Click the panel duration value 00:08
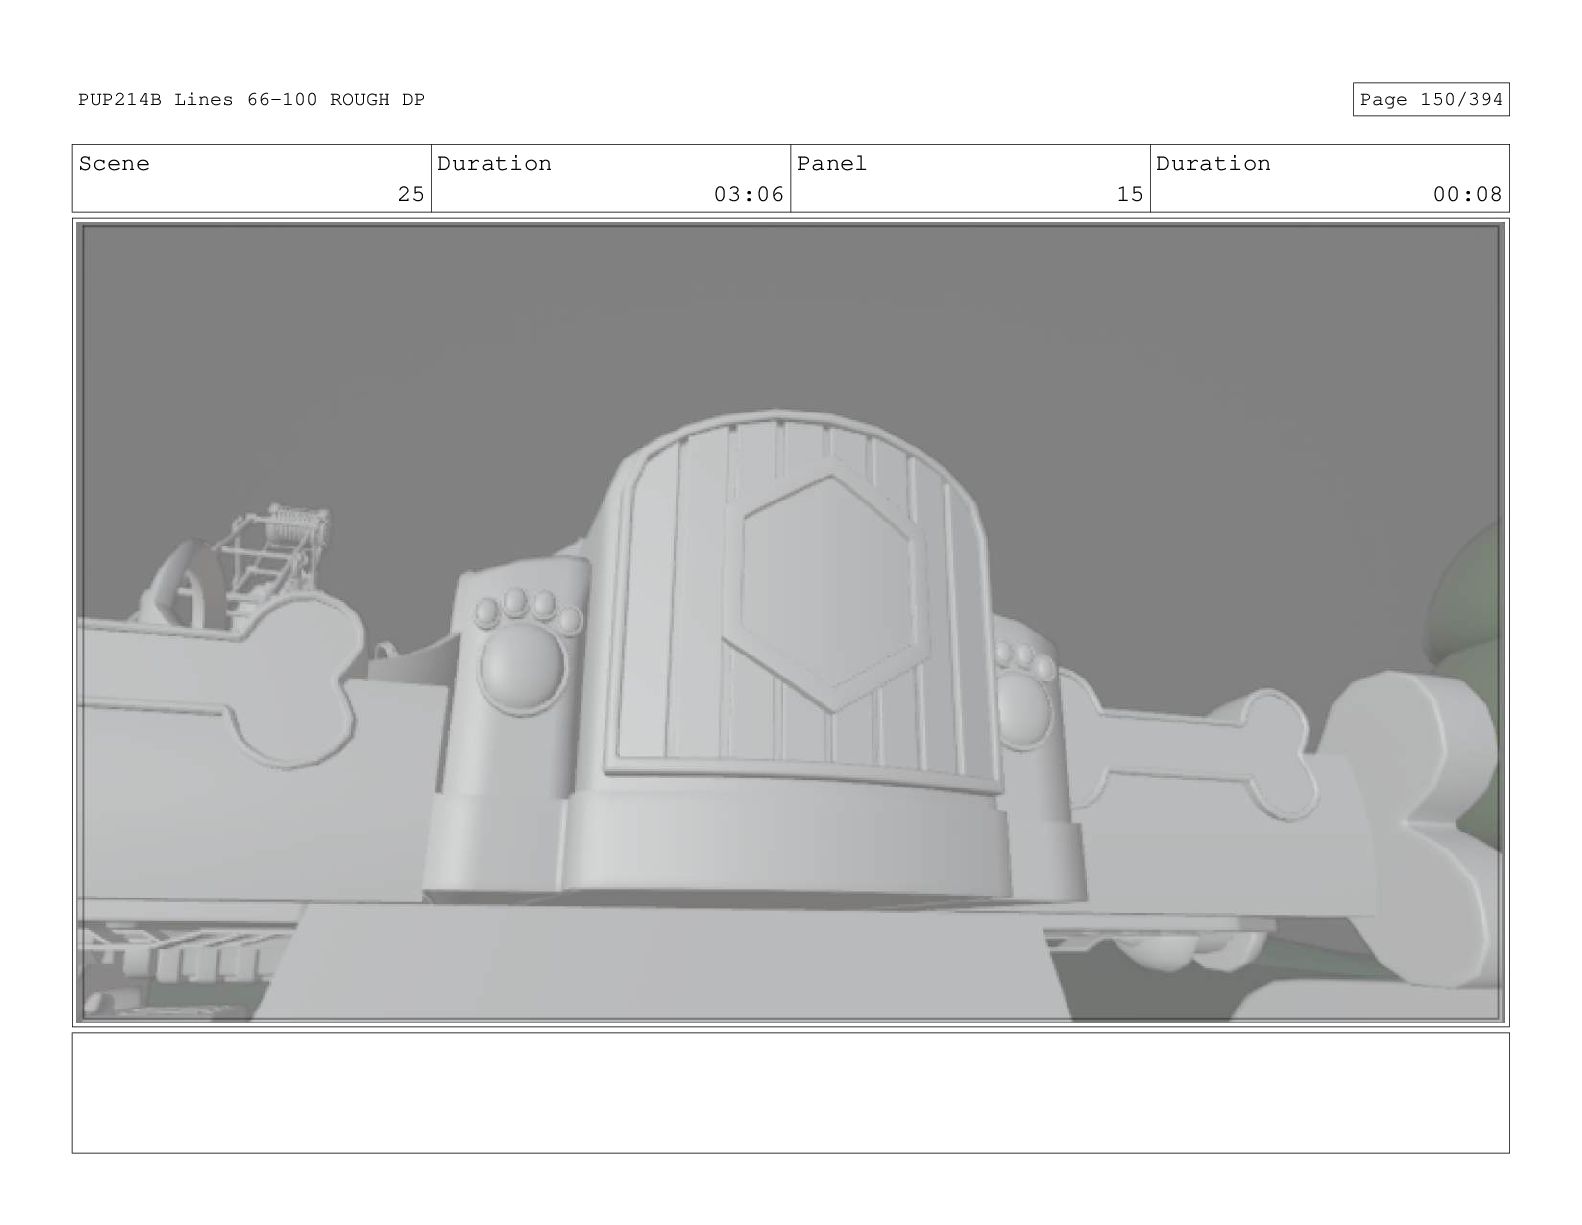This screenshot has height=1225, width=1582. 1467,194
